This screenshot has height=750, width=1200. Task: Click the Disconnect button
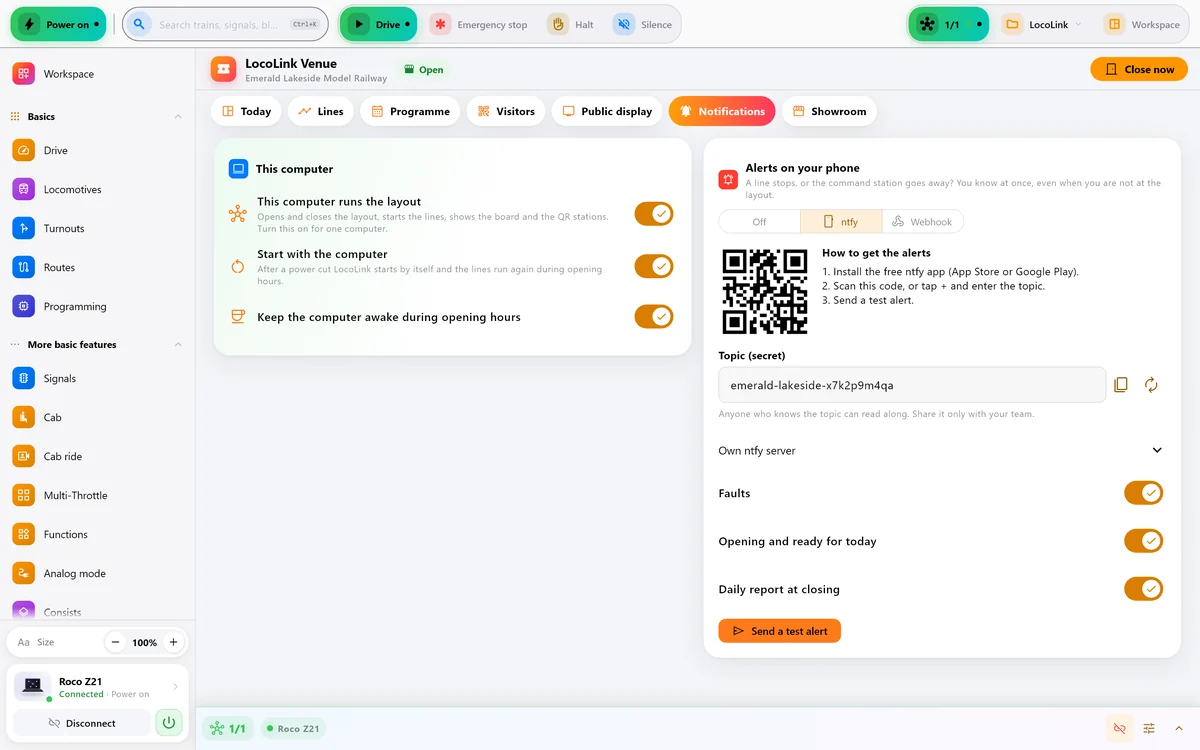pos(82,722)
